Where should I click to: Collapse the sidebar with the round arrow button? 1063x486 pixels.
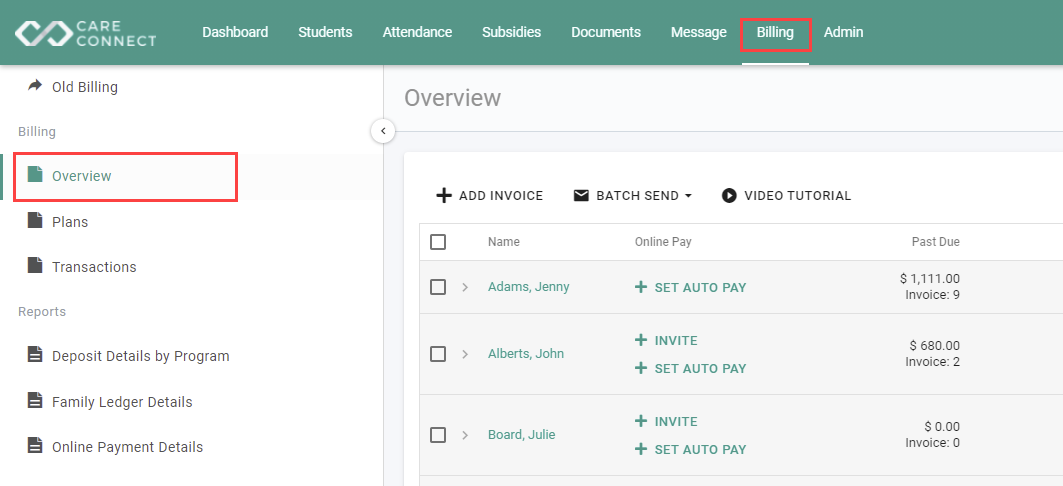(383, 131)
